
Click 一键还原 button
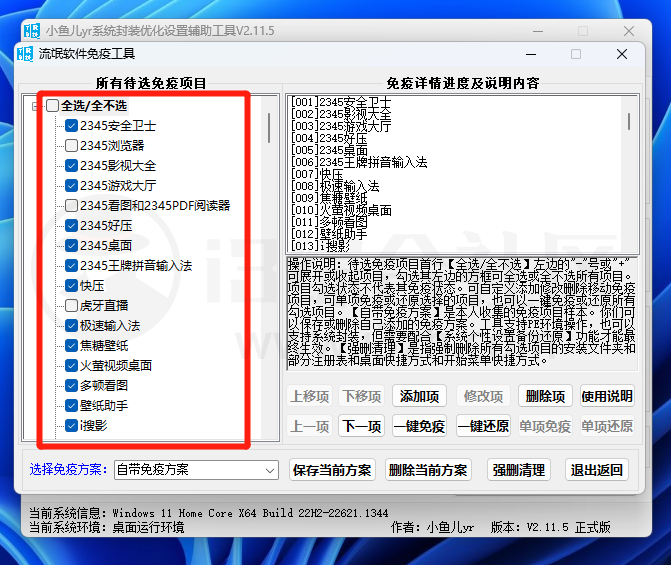(x=484, y=426)
